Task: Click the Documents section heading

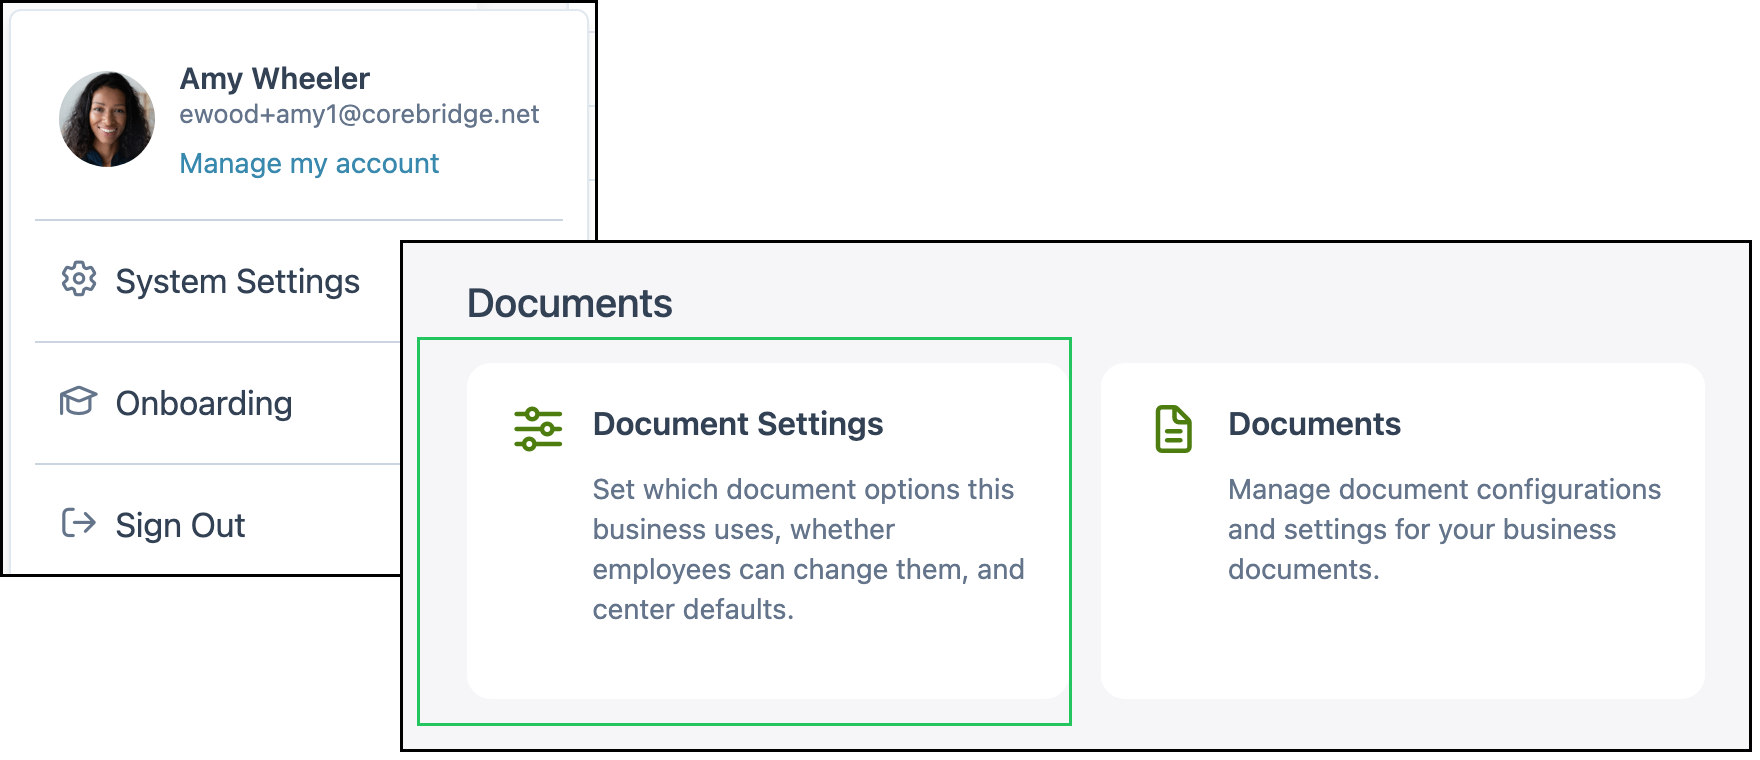Action: 570,304
